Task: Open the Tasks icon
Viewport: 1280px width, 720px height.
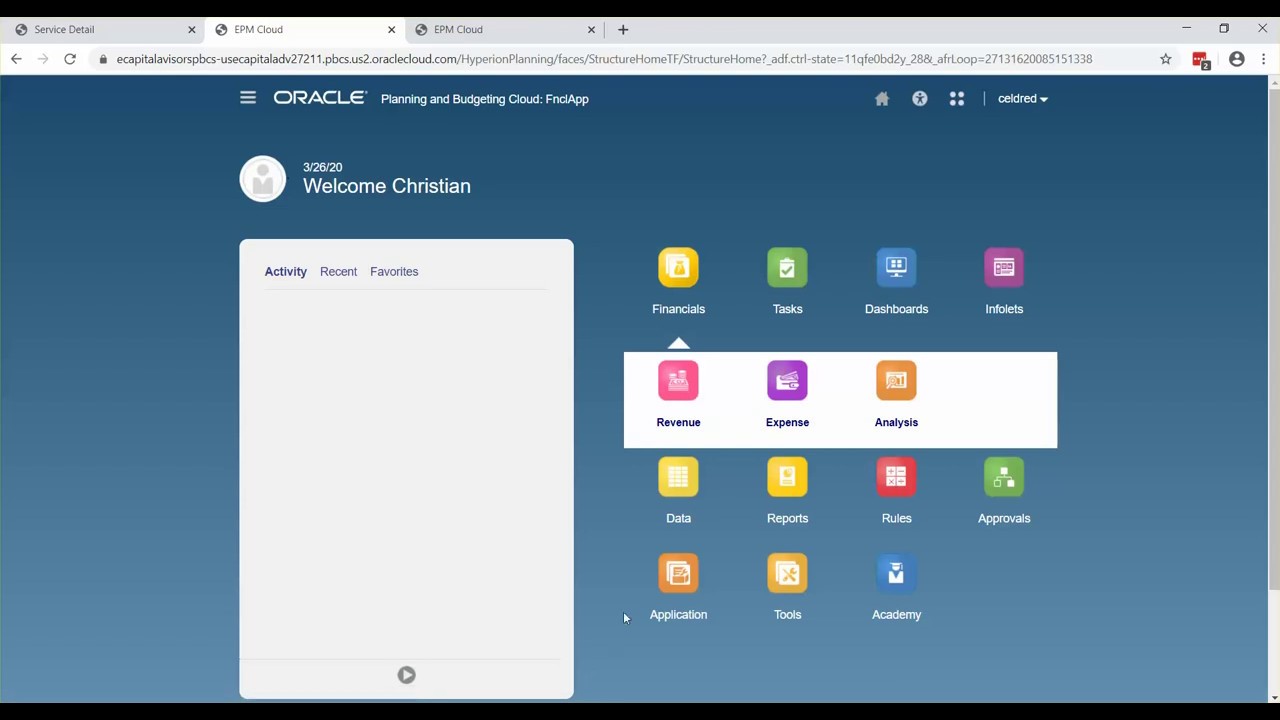Action: [787, 268]
